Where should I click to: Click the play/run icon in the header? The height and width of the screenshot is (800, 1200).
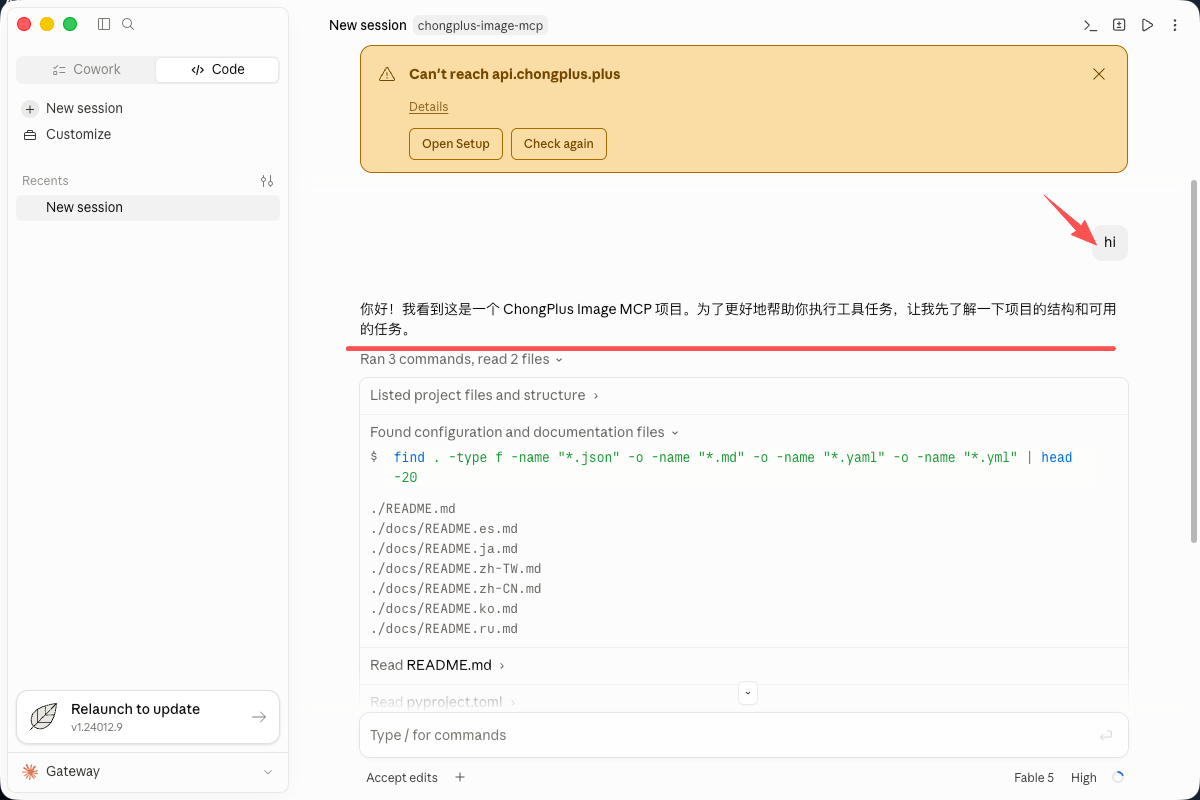point(1148,25)
